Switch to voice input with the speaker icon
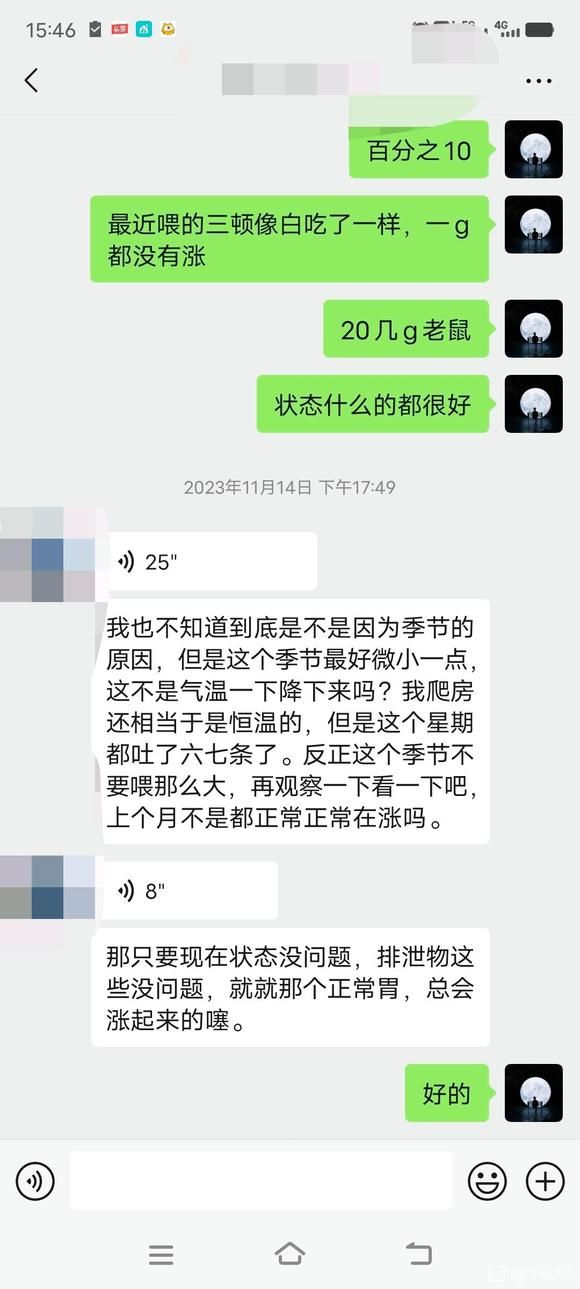 coord(35,1181)
